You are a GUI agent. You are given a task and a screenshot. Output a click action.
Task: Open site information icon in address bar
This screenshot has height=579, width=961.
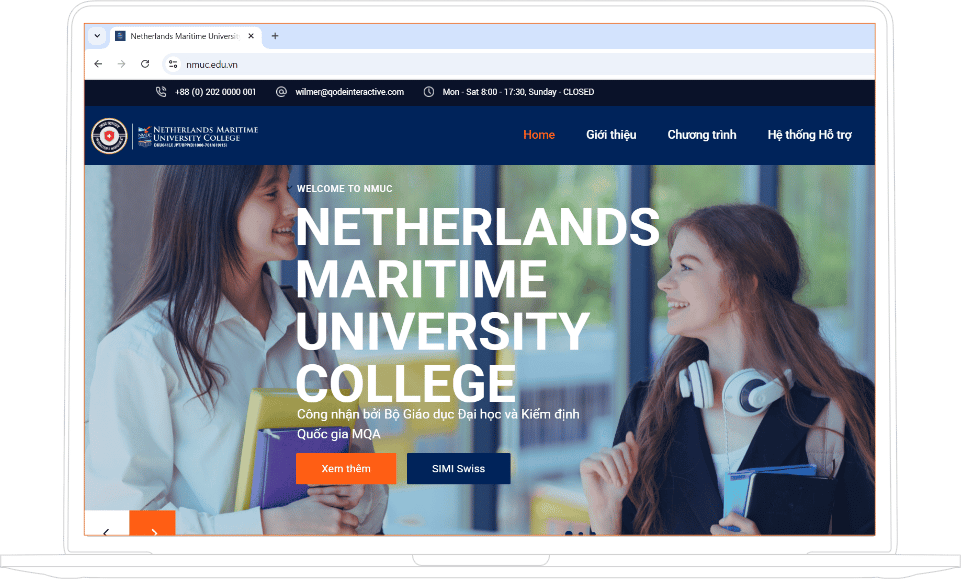coord(173,64)
